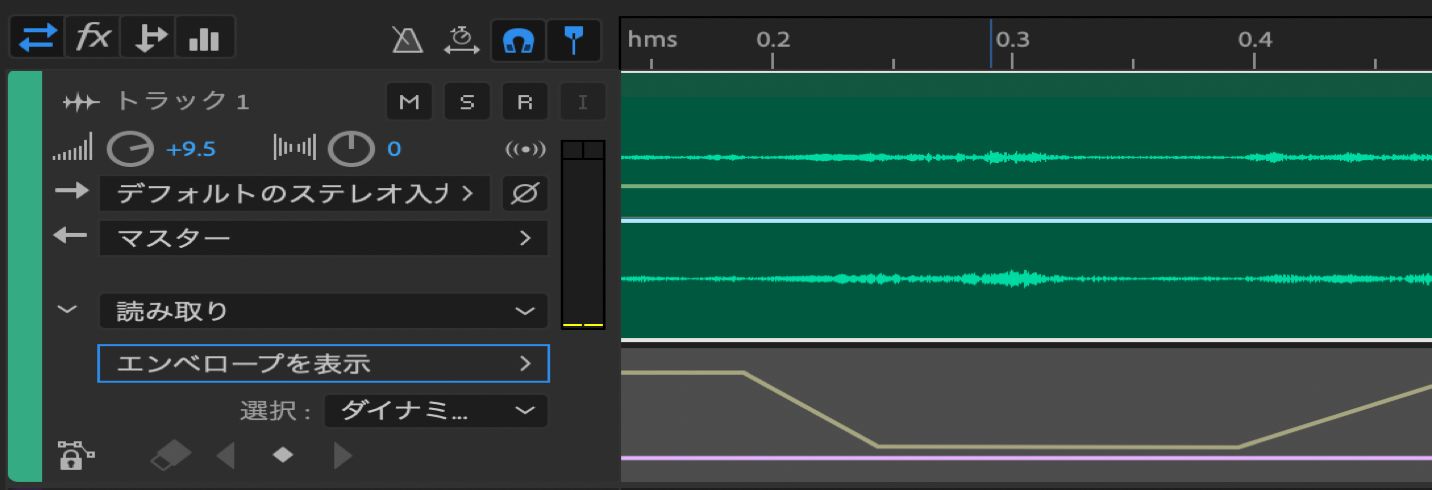Show the Inputs/Outputs view with the arrows icon
Screen dimensions: 1432x490
click(x=39, y=39)
